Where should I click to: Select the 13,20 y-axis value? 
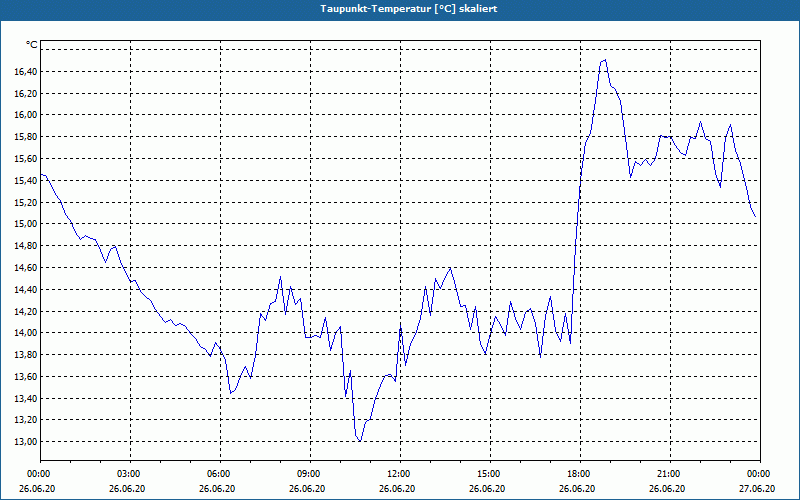click(26, 420)
